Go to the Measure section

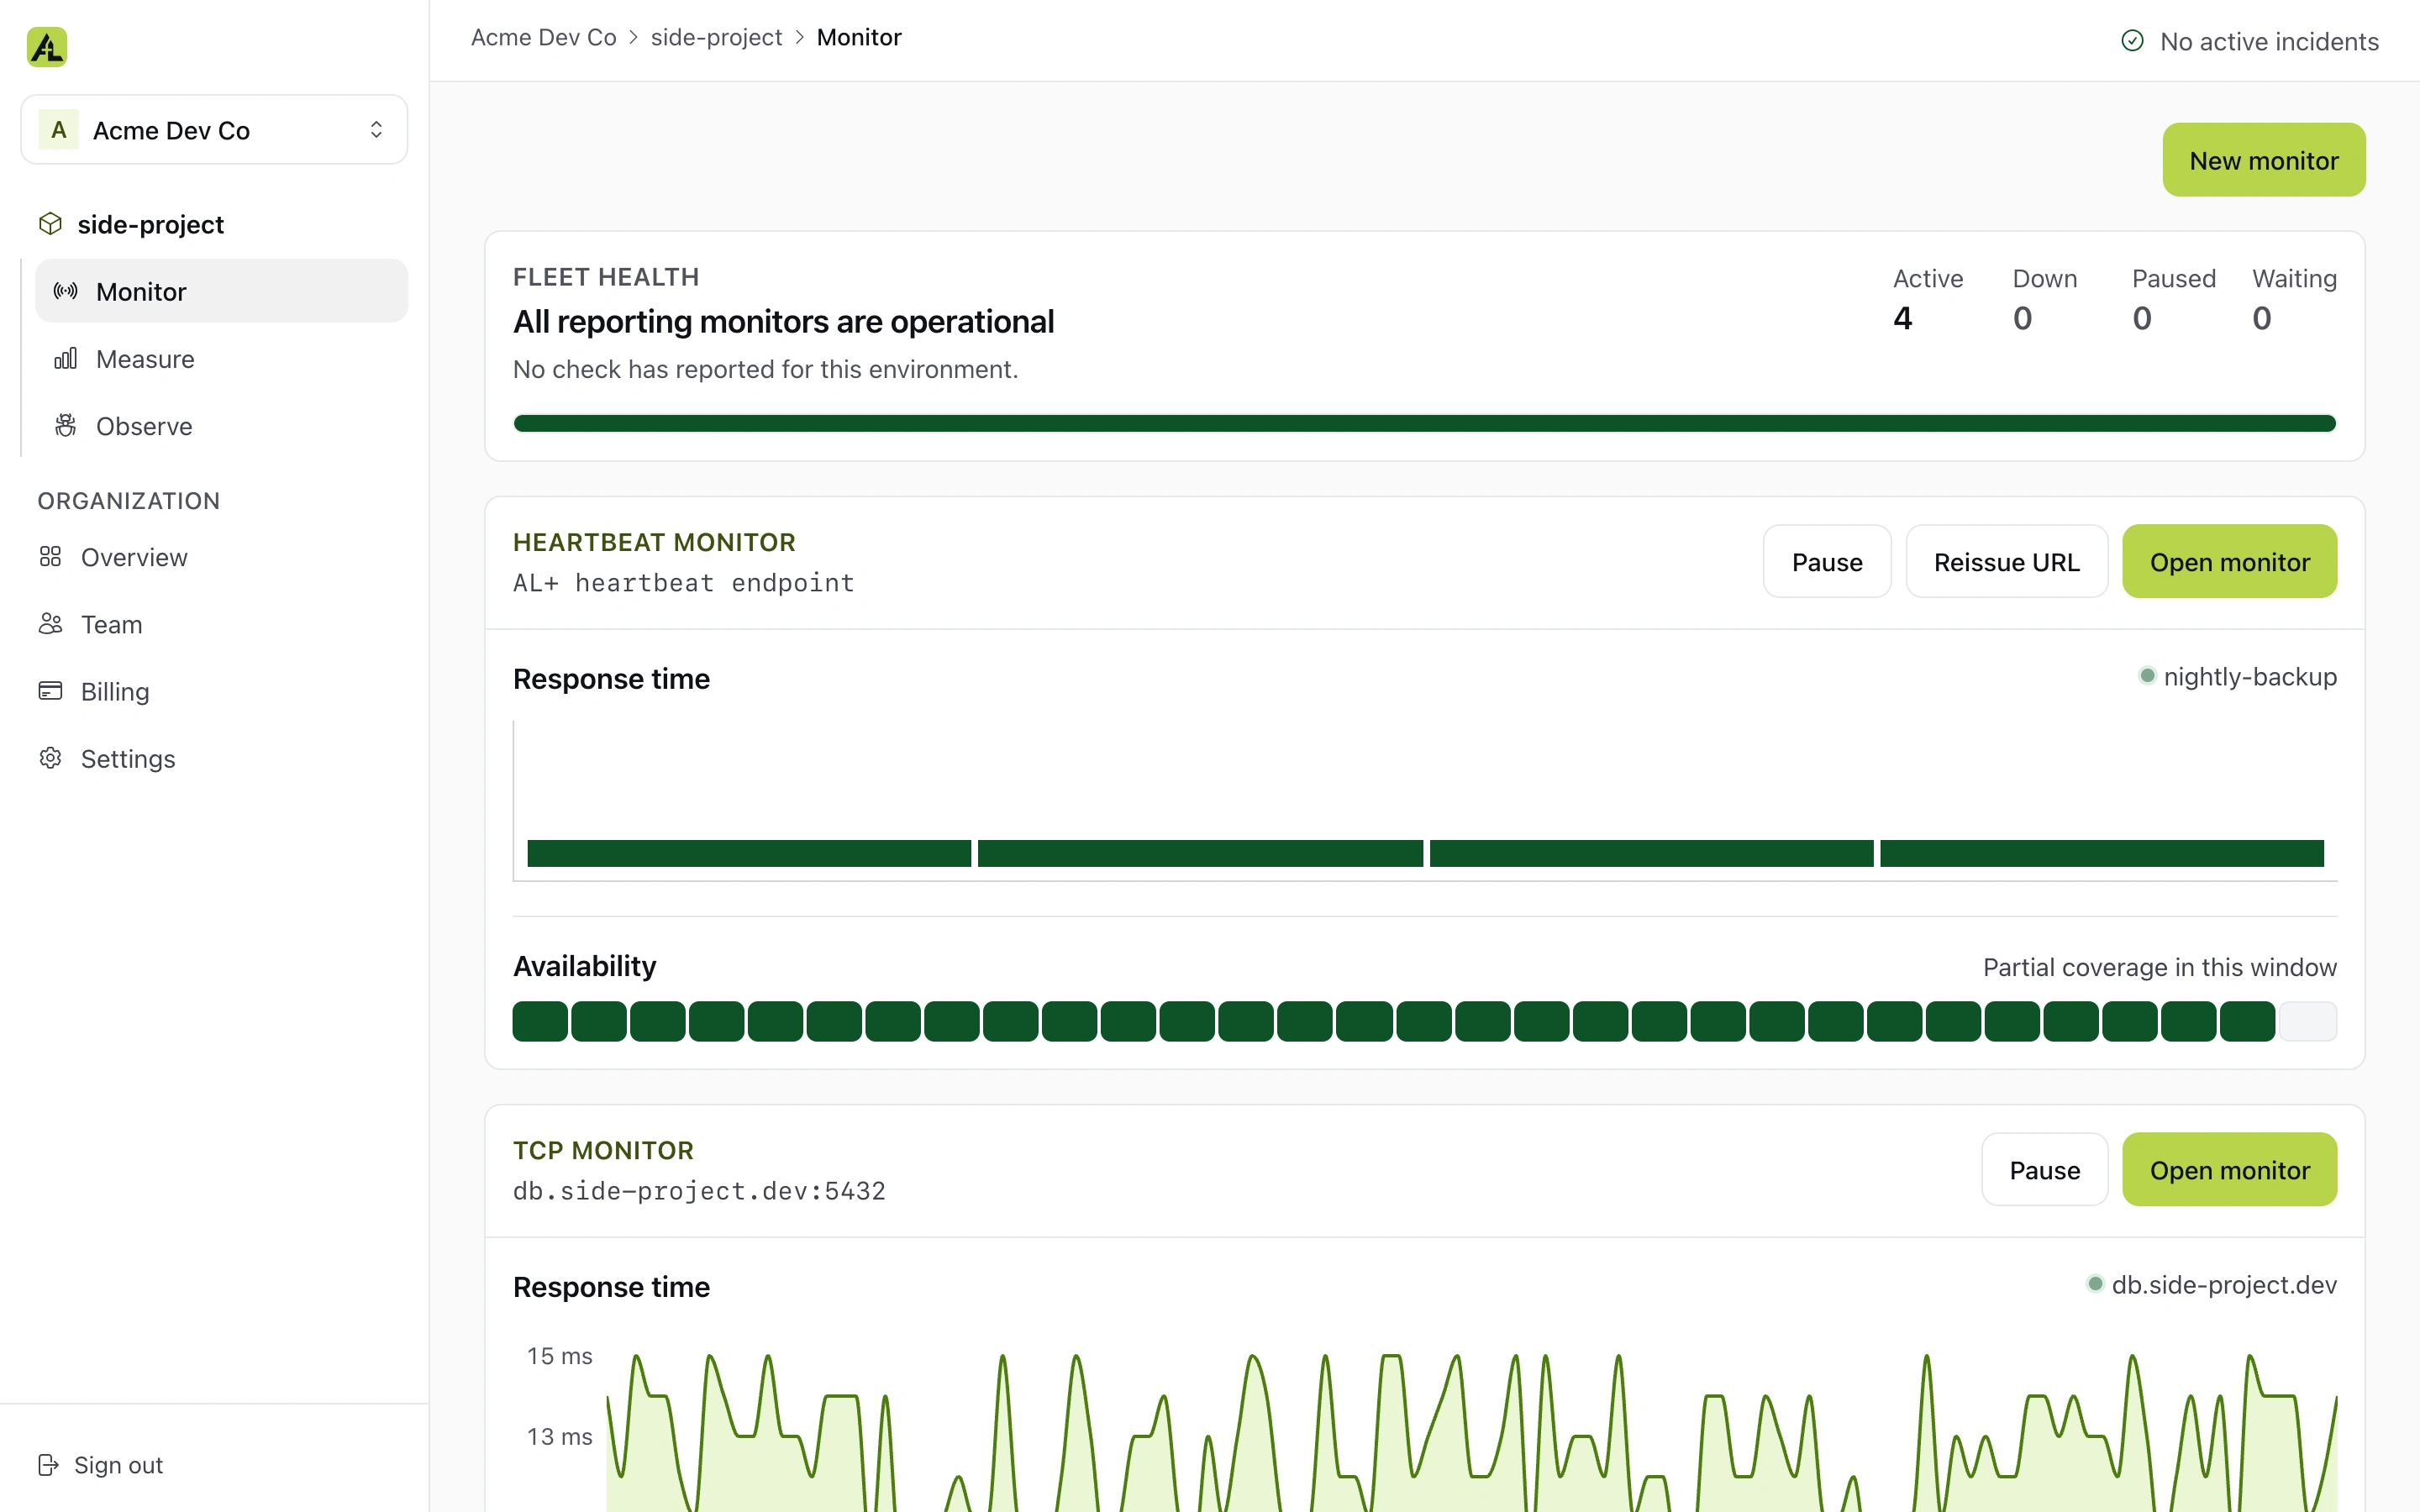tap(221, 359)
